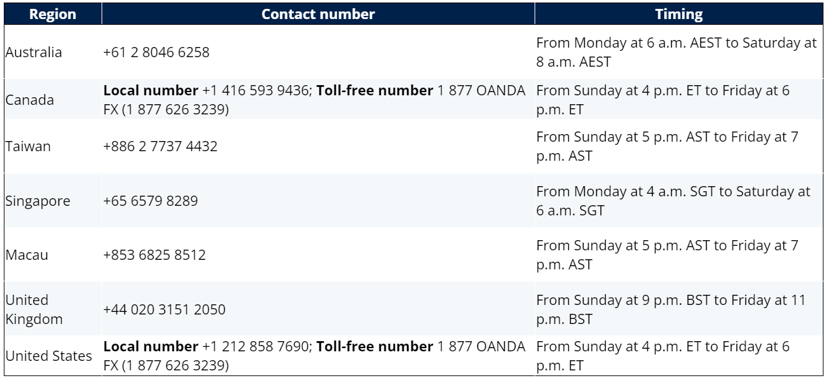Click Singapore number +65 6579 8289
The height and width of the screenshot is (378, 826).
pyautogui.click(x=151, y=201)
